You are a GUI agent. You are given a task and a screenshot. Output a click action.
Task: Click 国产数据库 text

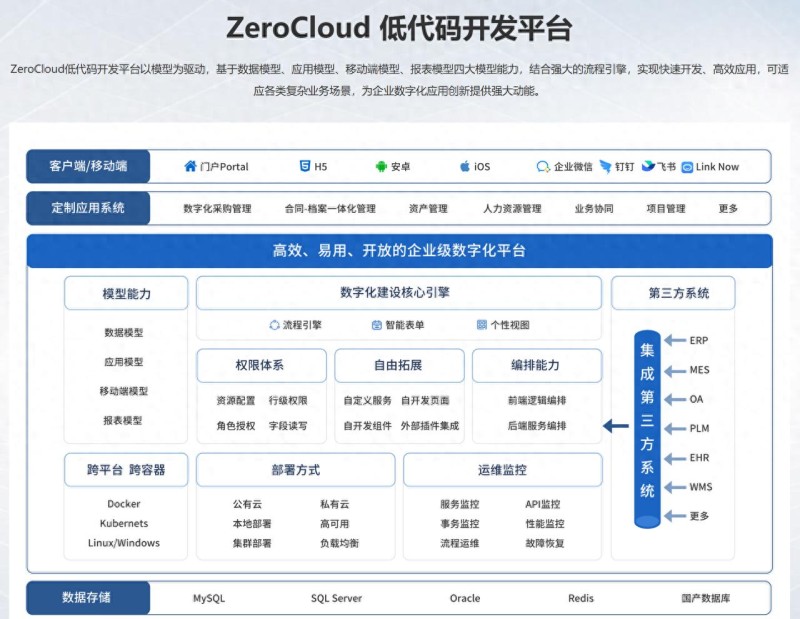click(706, 598)
